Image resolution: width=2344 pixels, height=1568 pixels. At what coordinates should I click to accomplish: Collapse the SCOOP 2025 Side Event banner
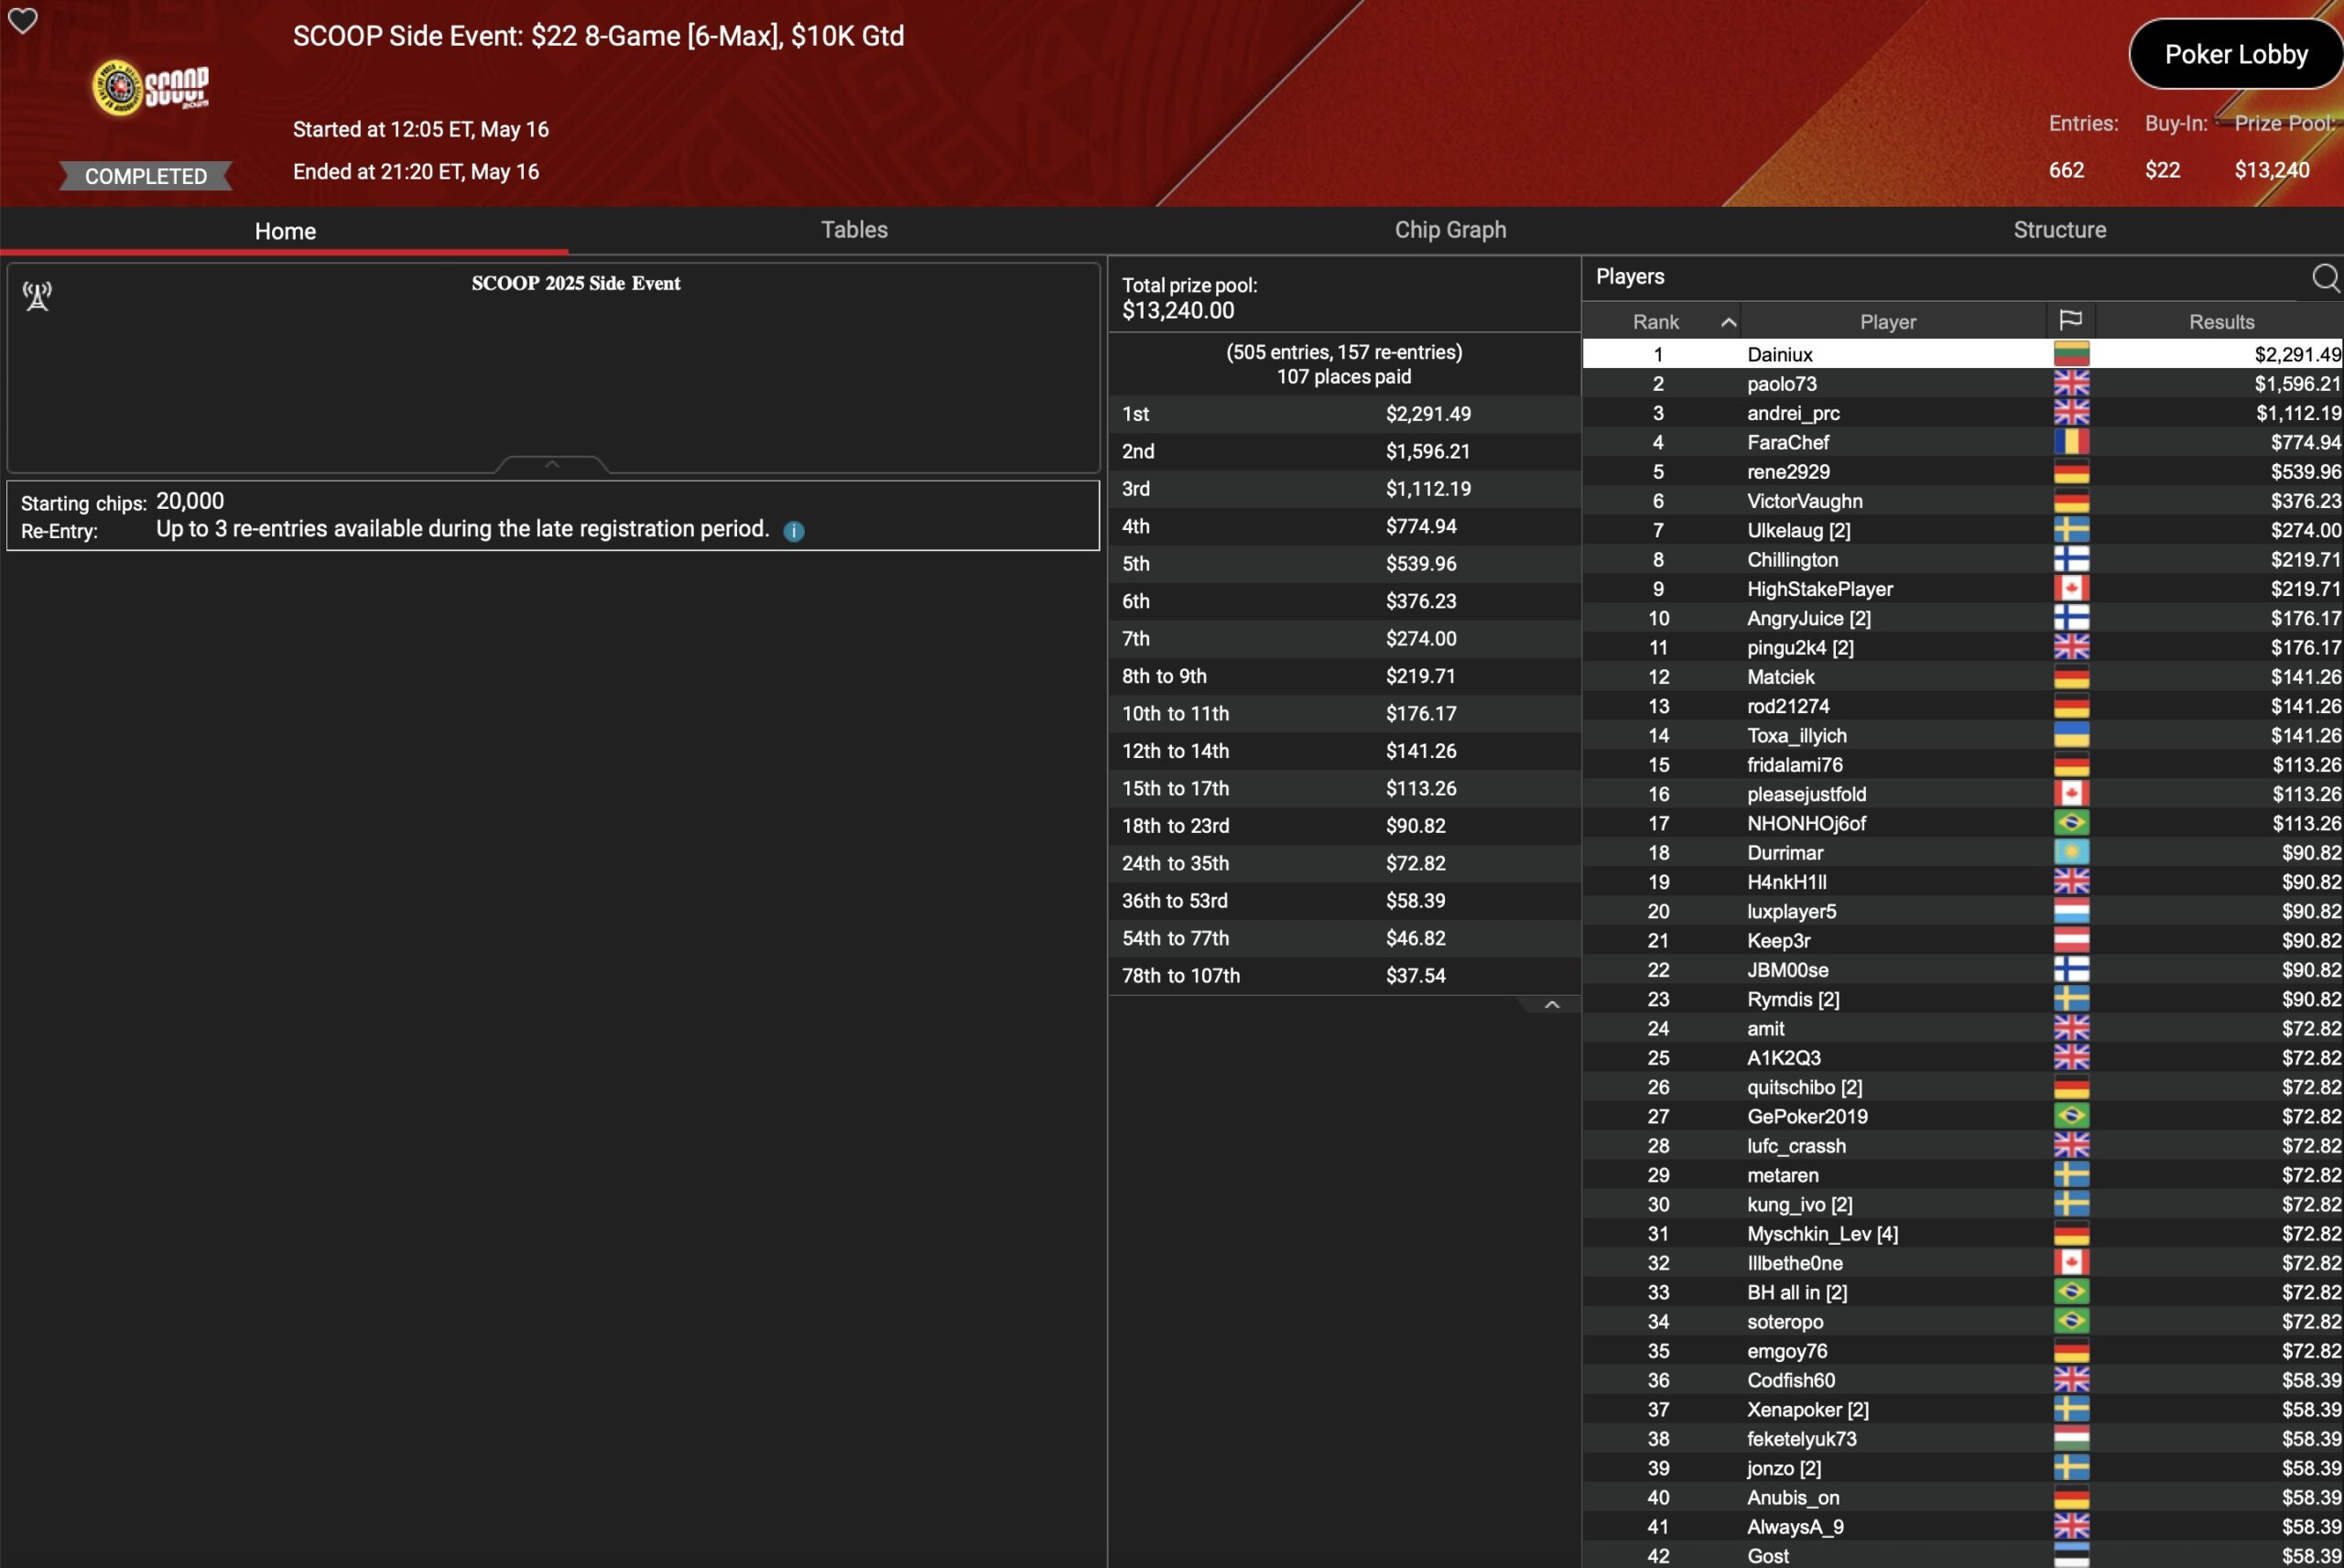tap(551, 464)
